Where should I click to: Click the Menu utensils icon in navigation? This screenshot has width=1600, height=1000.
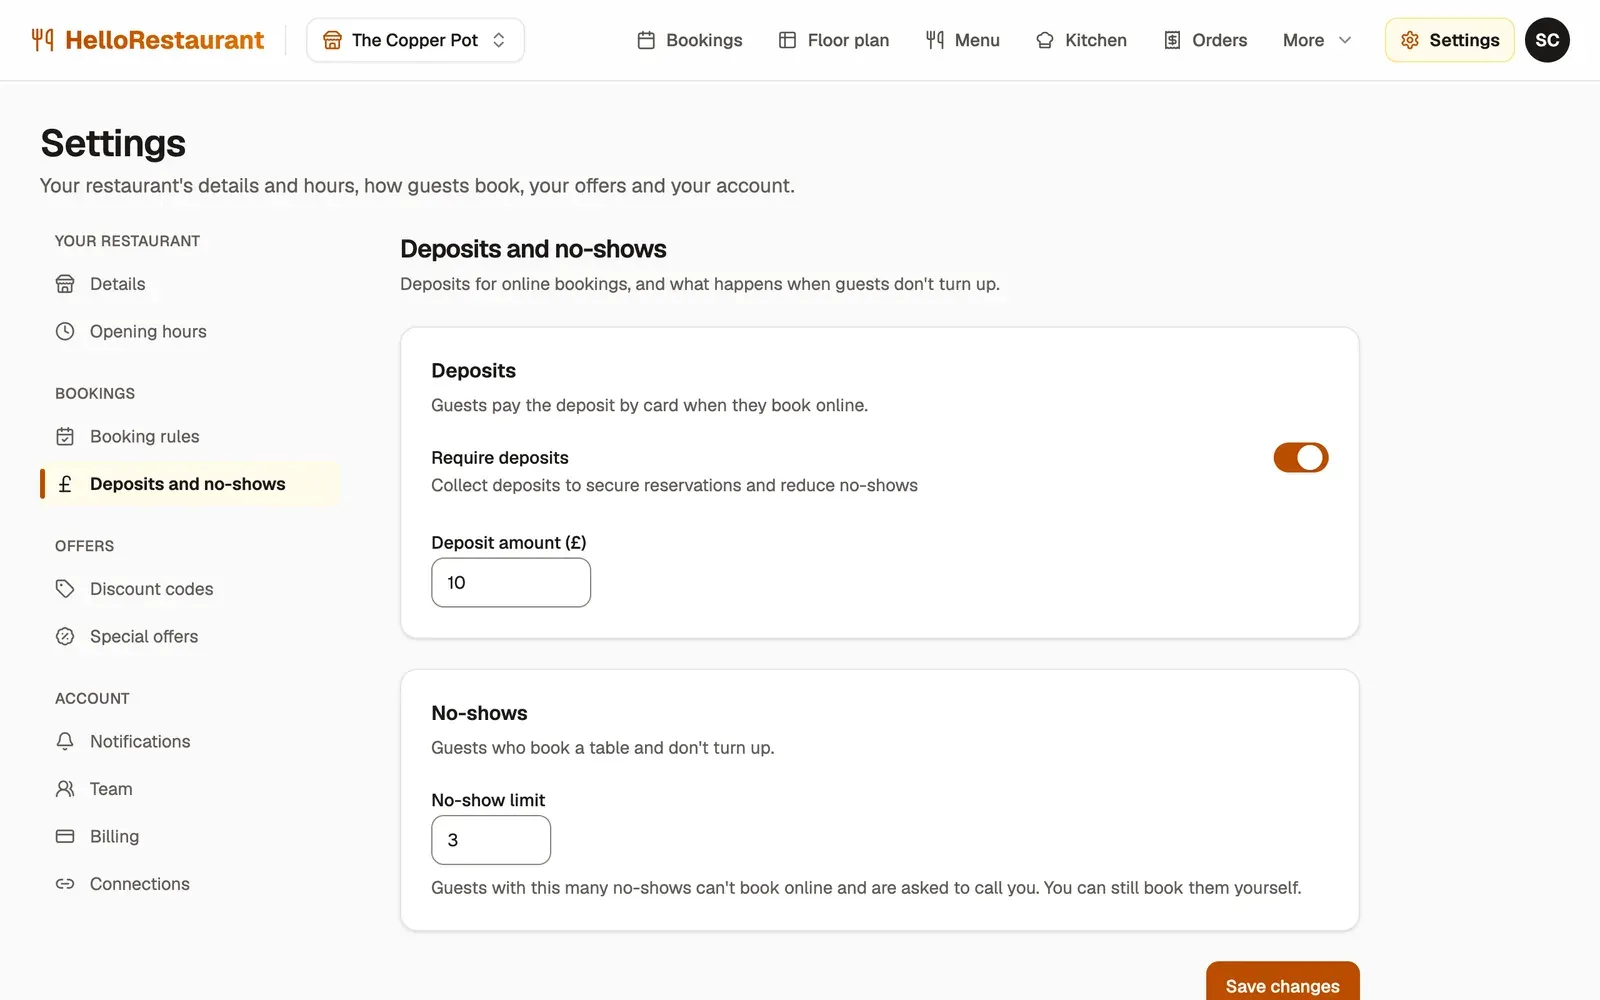935,40
